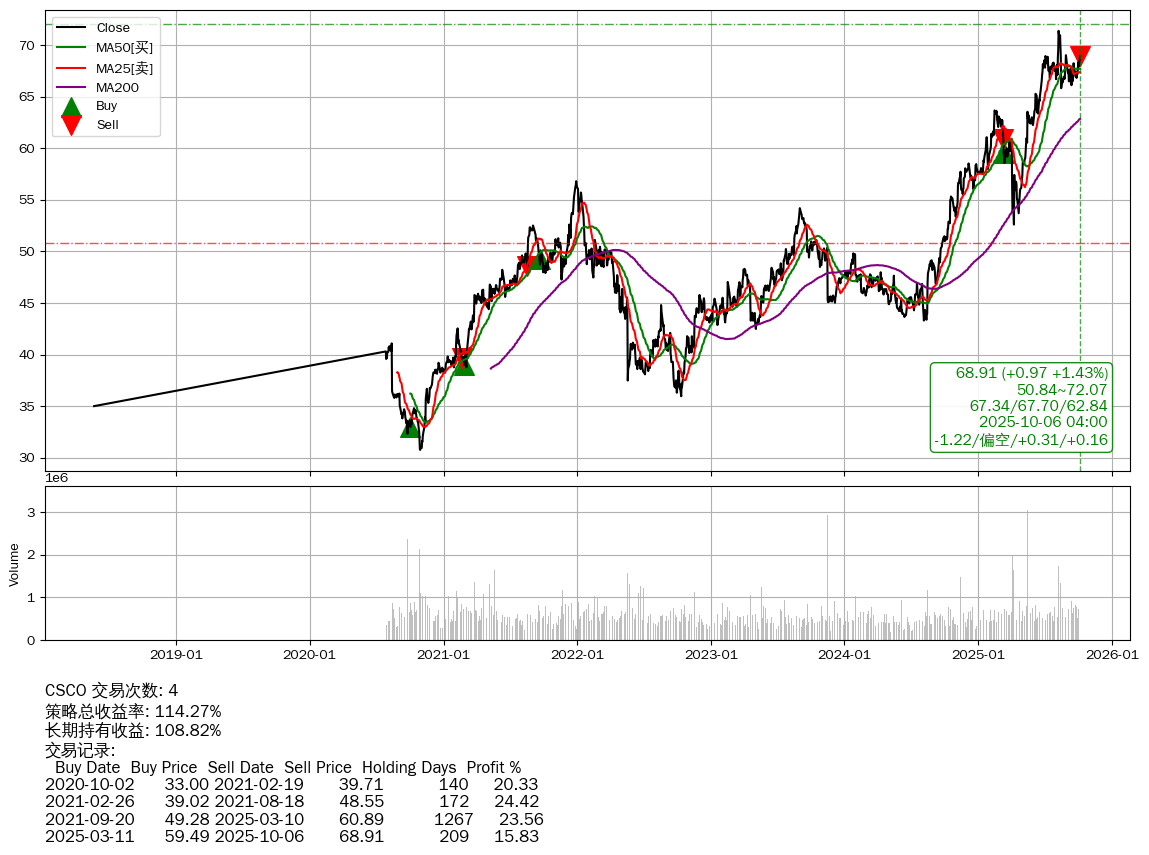Viewport: 1149px width, 855px height.
Task: Click the Volume y-axis label
Action: [14, 564]
